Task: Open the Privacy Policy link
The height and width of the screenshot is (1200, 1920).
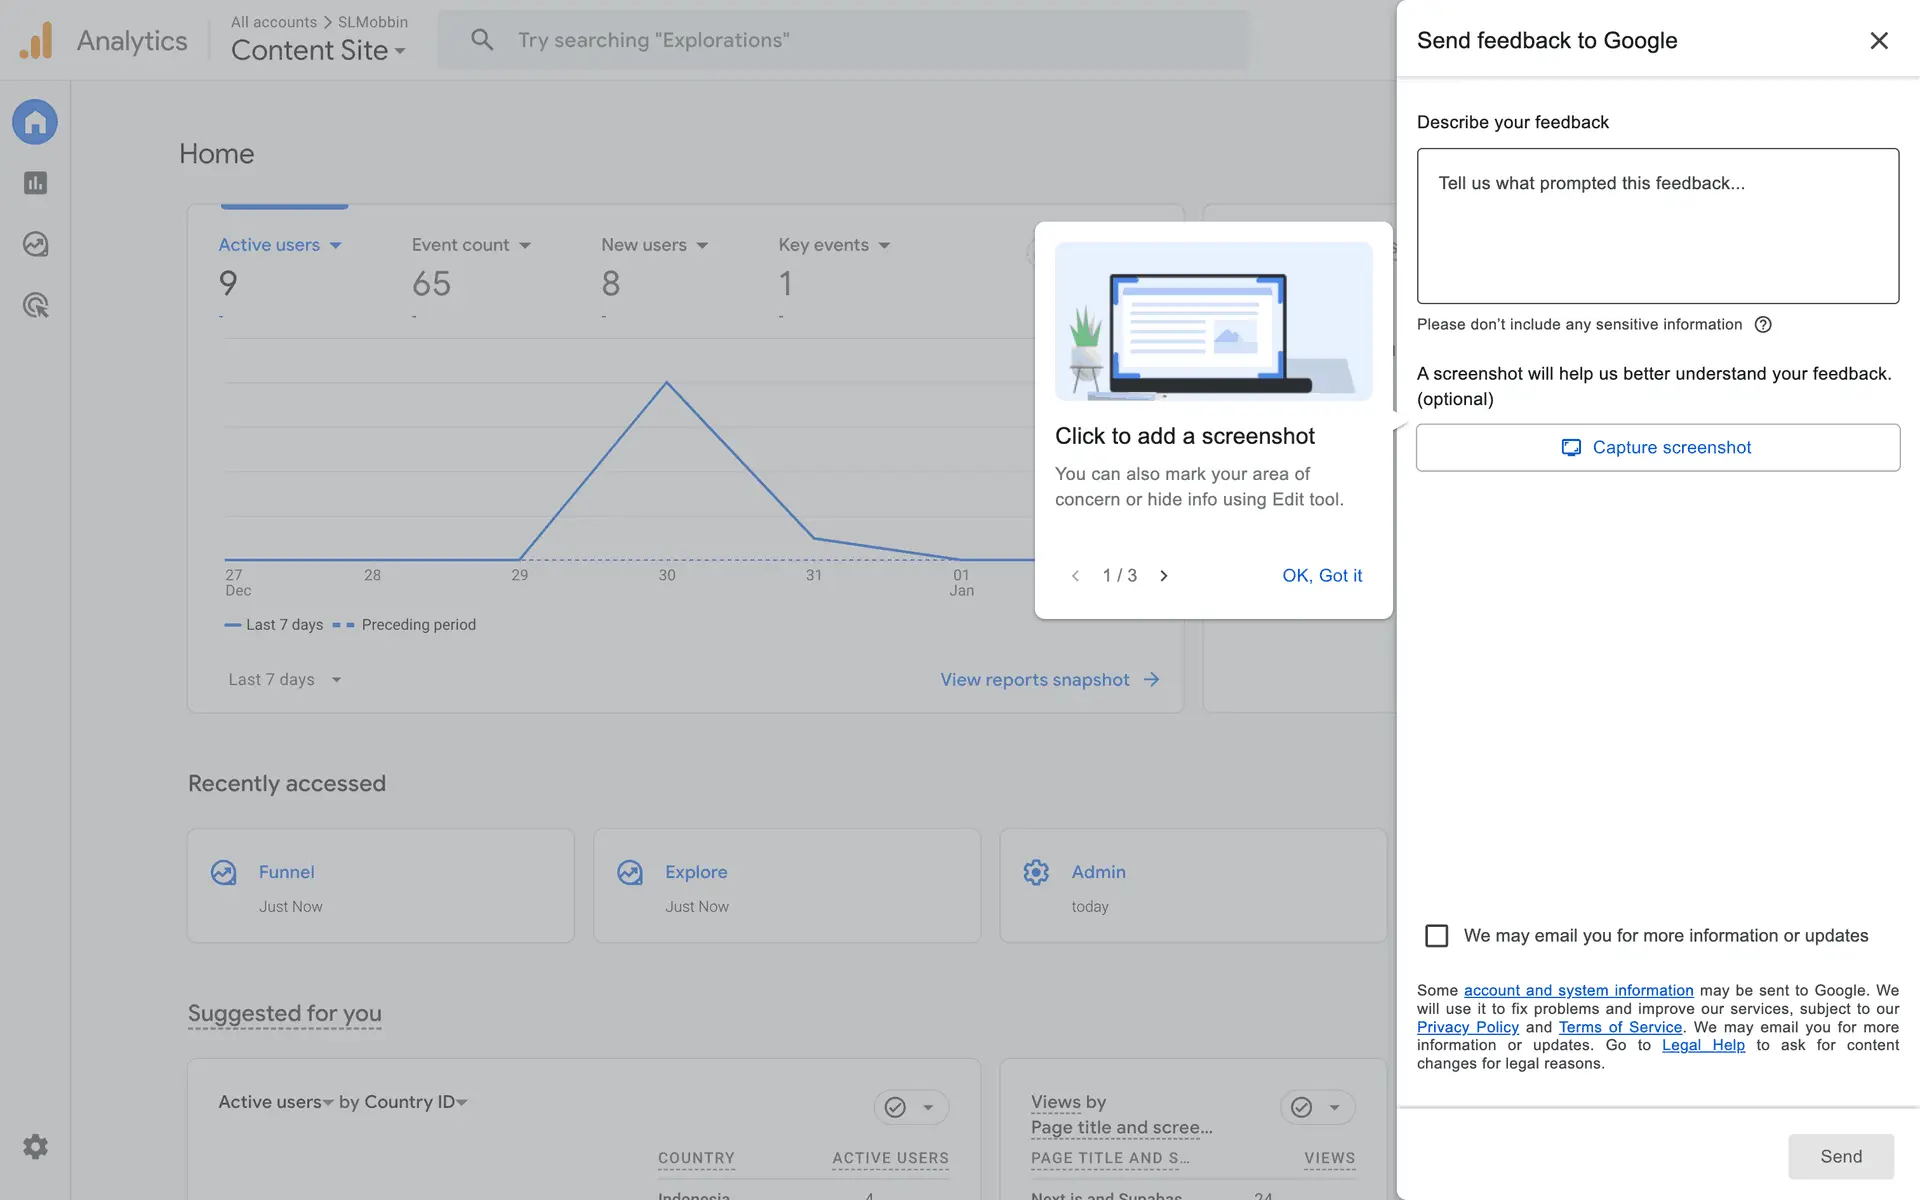Action: (1467, 1027)
